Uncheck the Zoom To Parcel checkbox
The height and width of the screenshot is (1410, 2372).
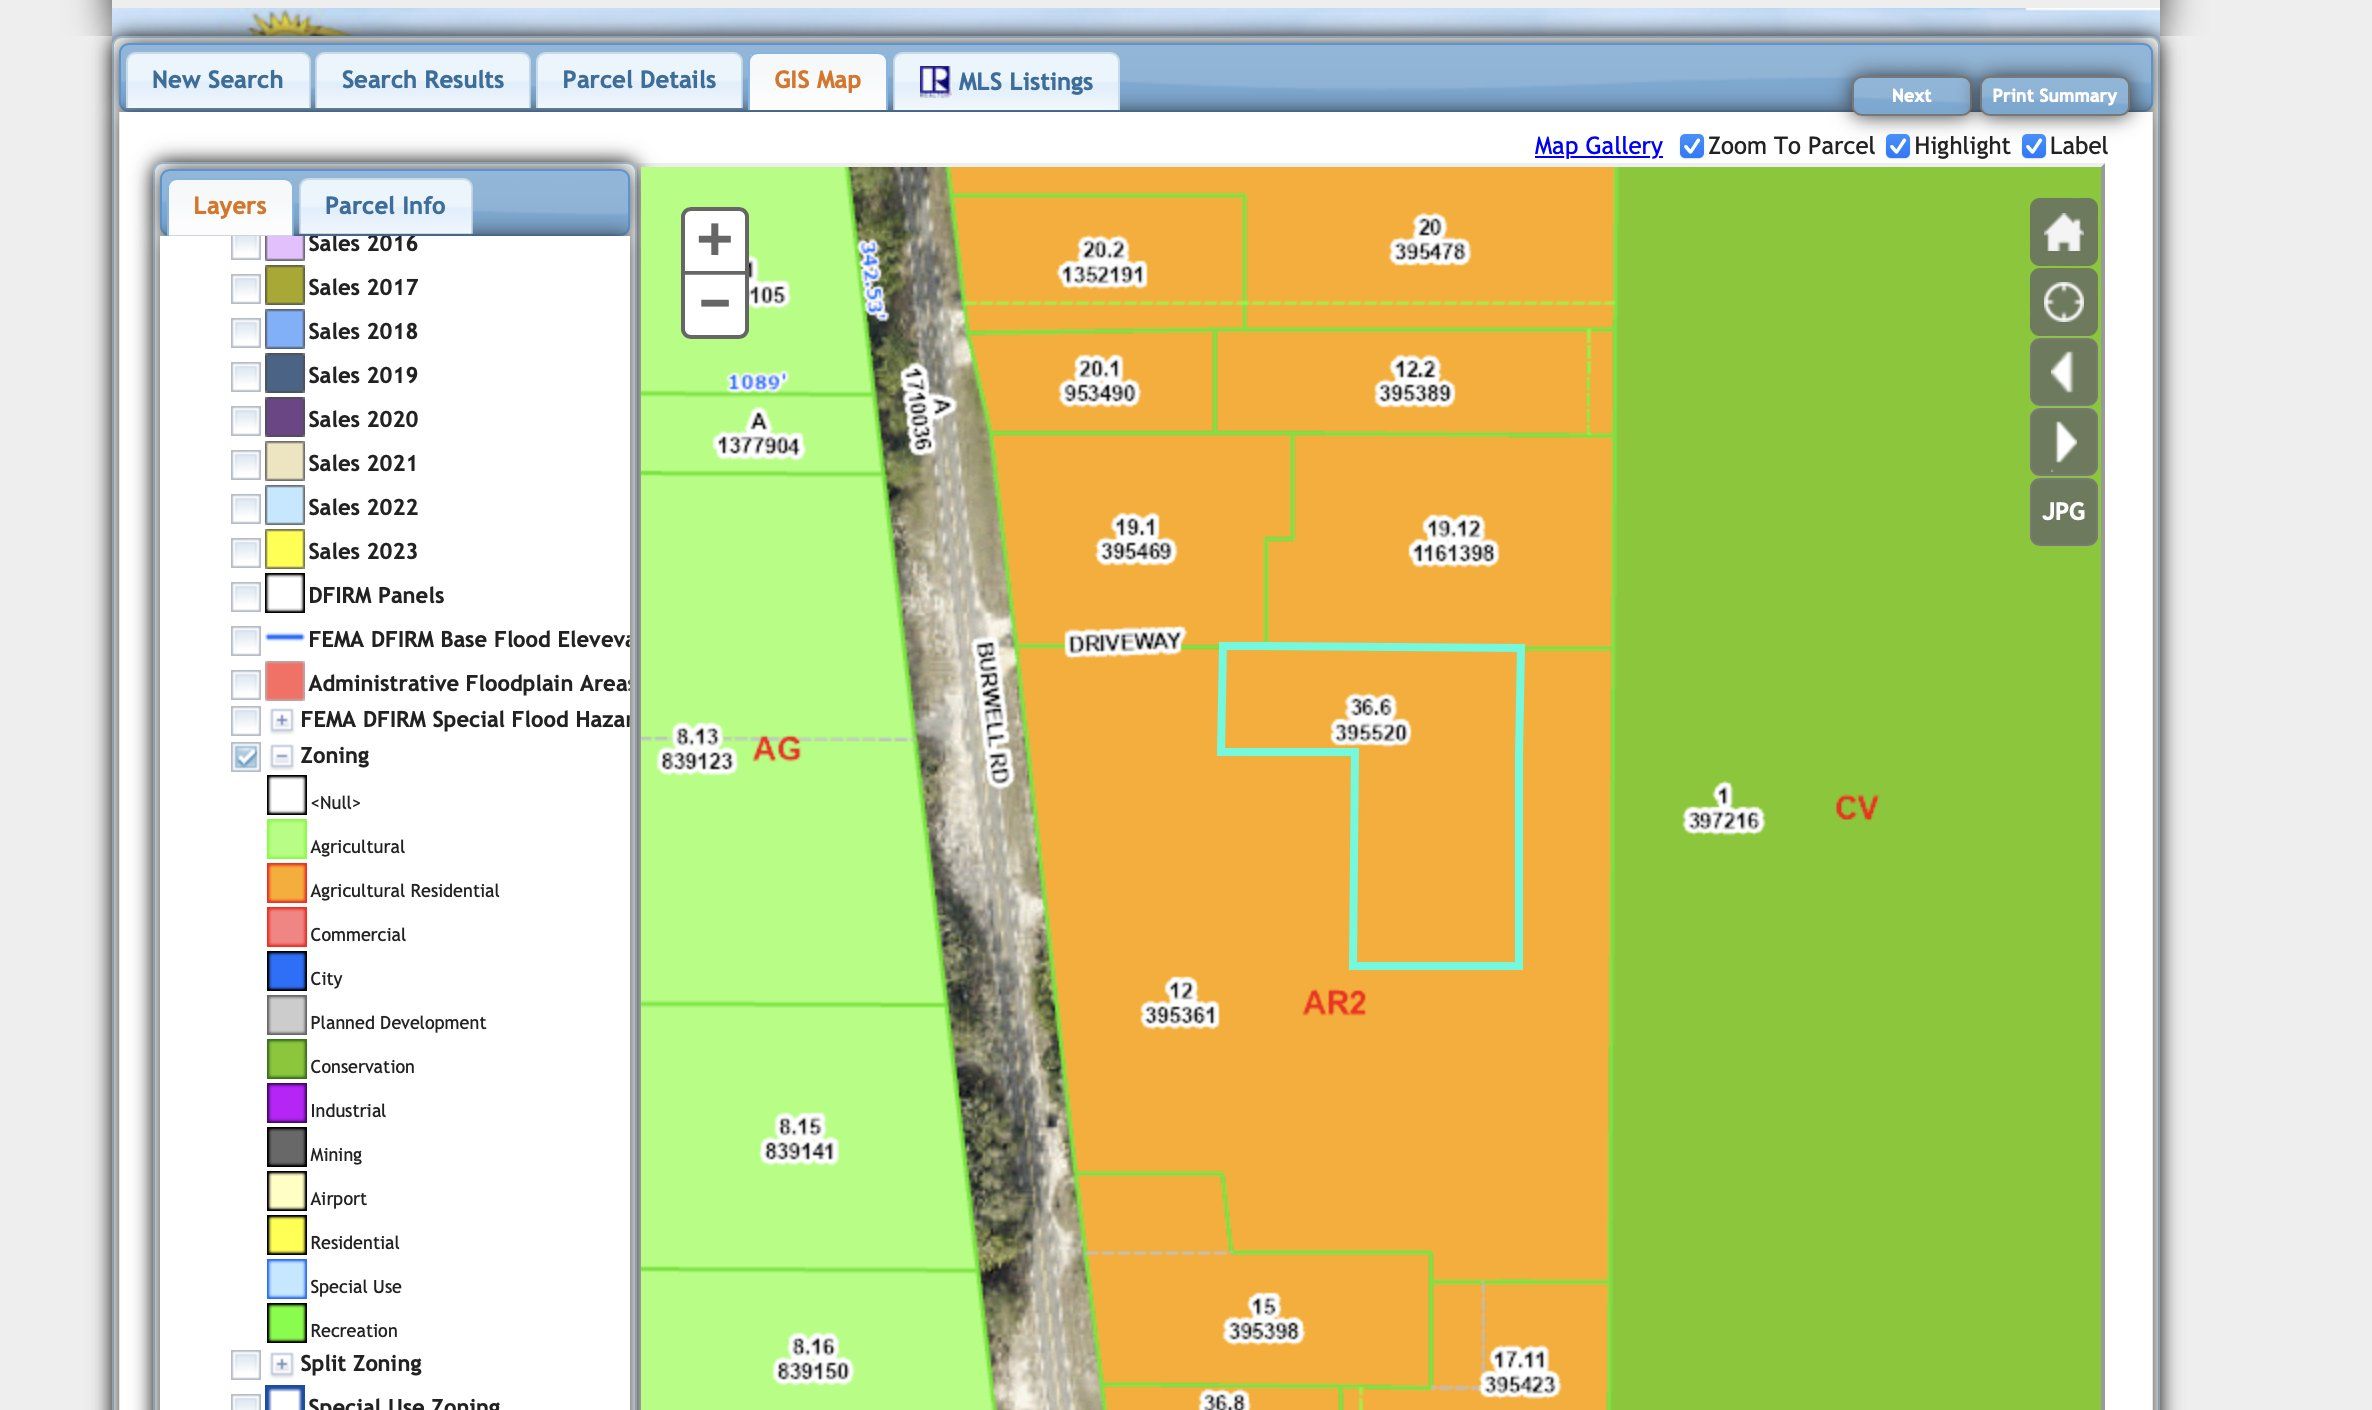pos(1691,146)
